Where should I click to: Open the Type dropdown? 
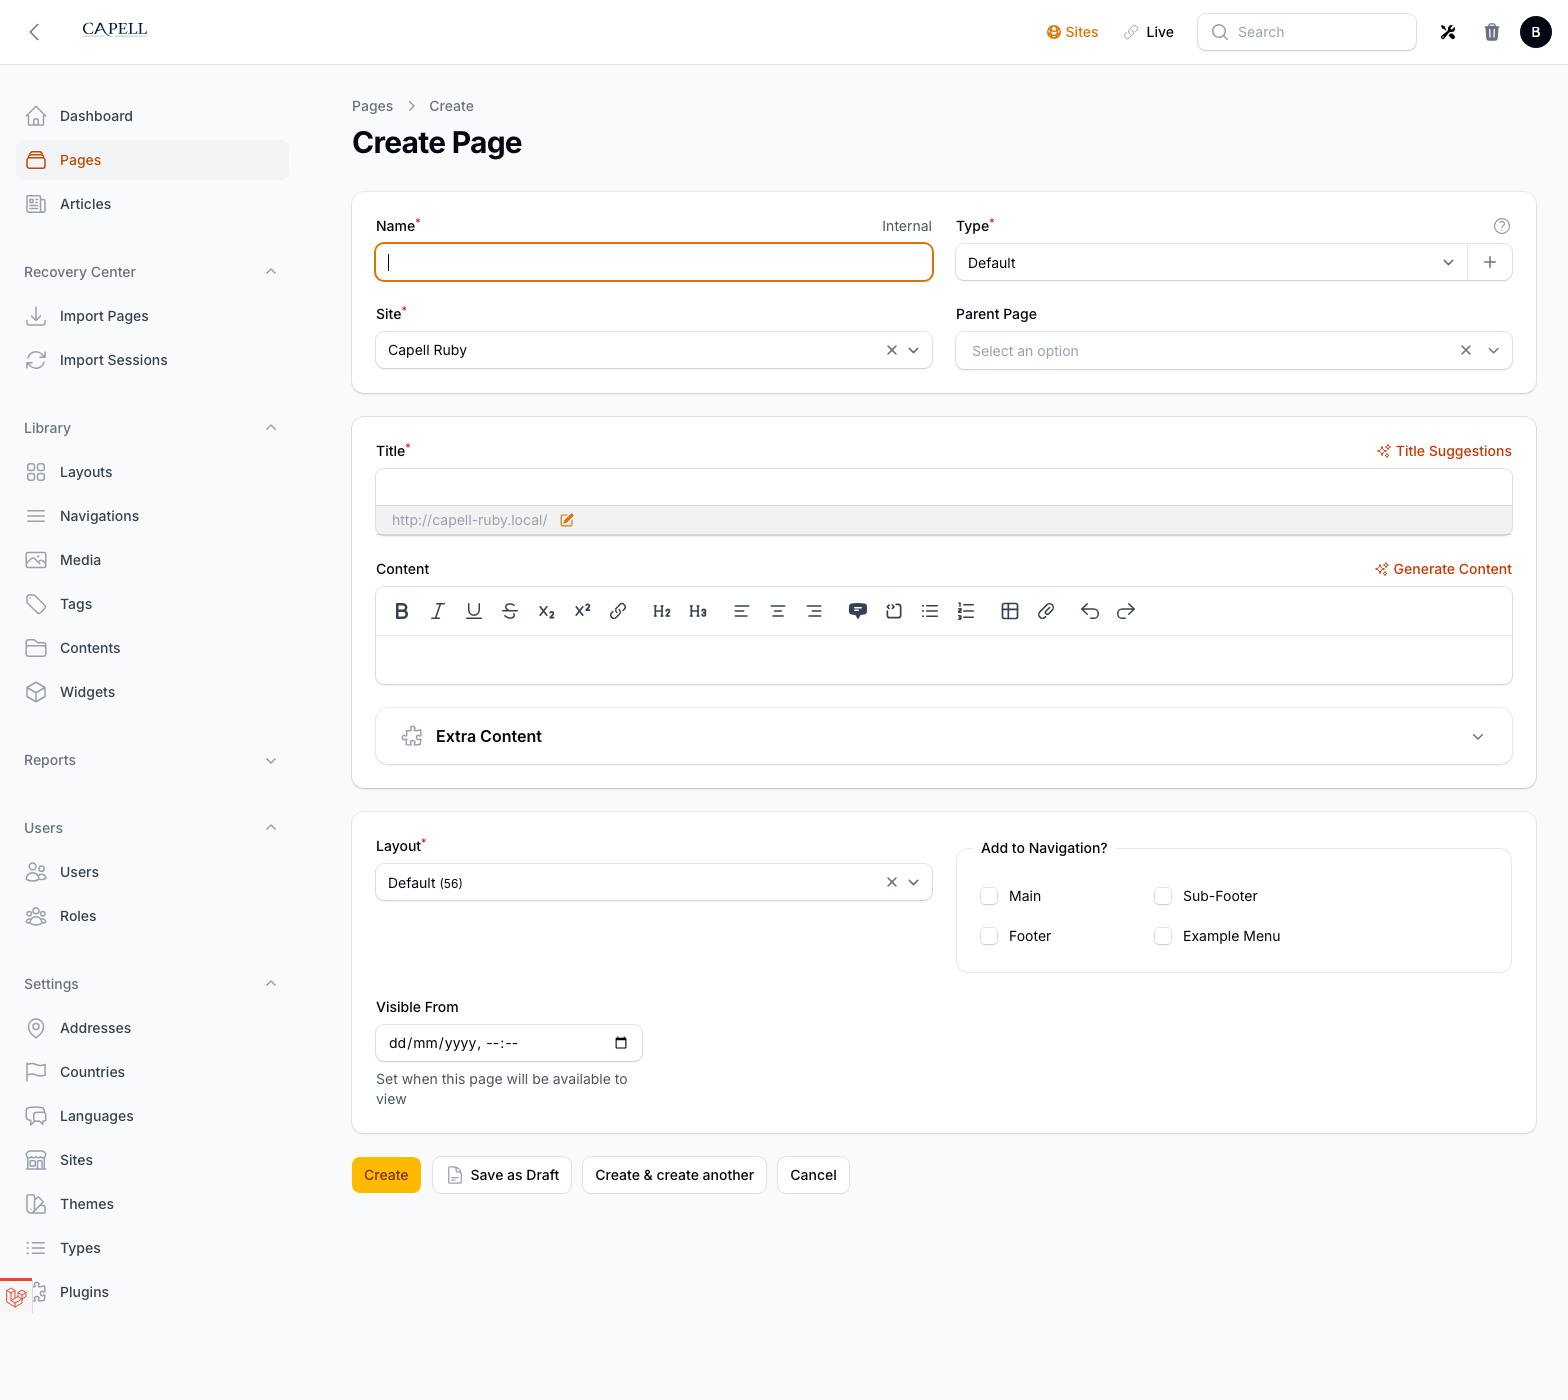coord(1211,262)
